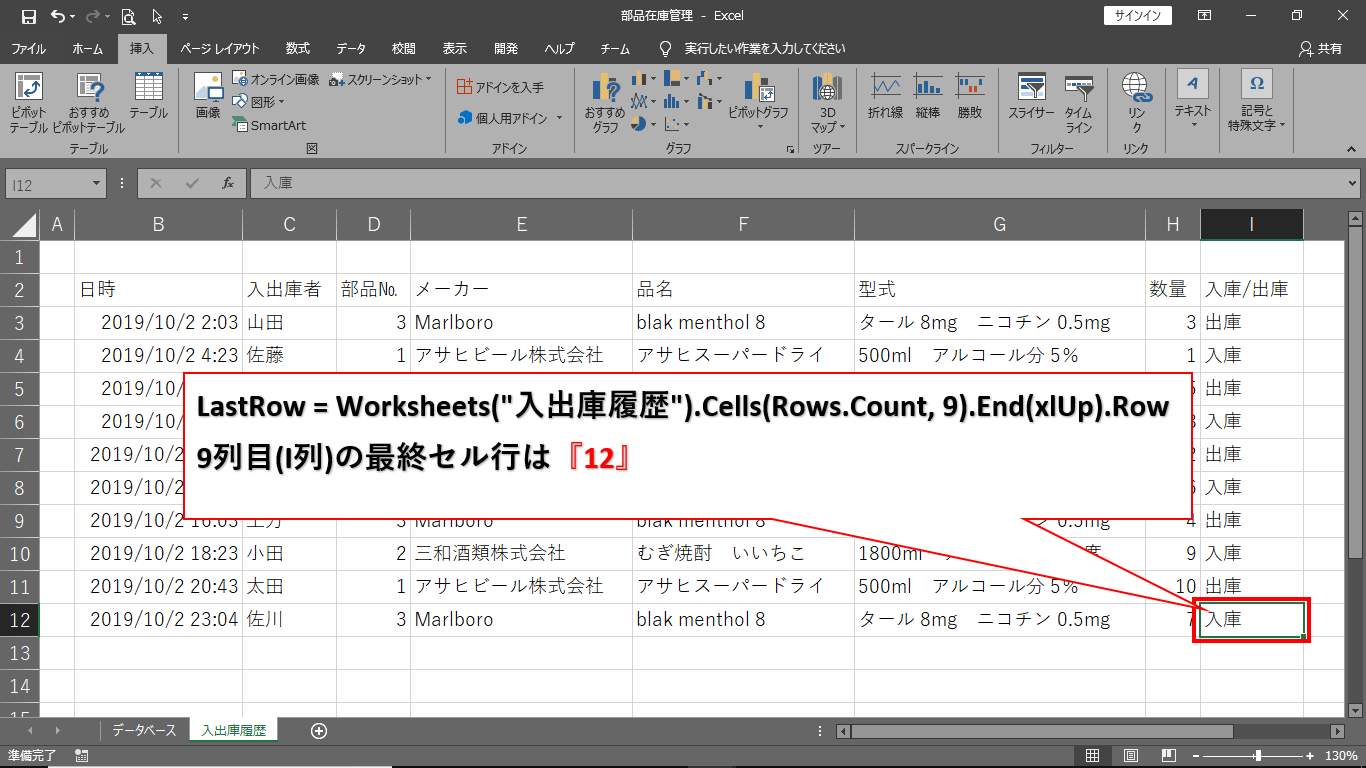Open Insert Function (fx) dialog
This screenshot has width=1366, height=768.
click(x=228, y=184)
